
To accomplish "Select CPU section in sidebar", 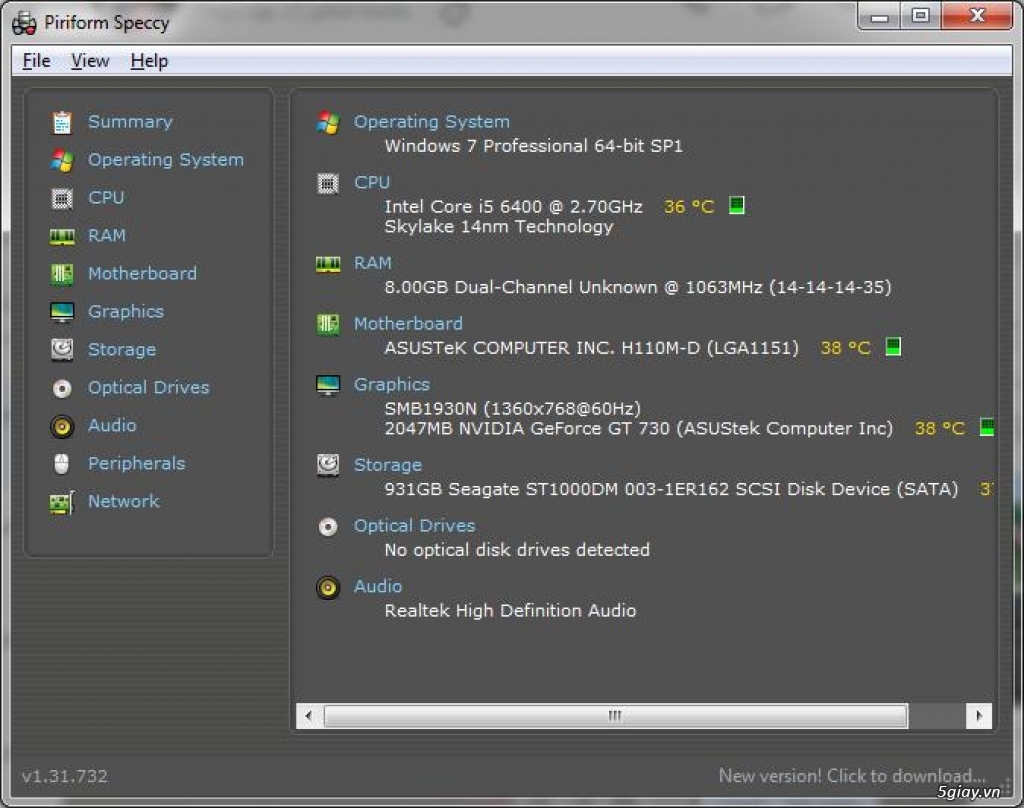I will pyautogui.click(x=106, y=197).
